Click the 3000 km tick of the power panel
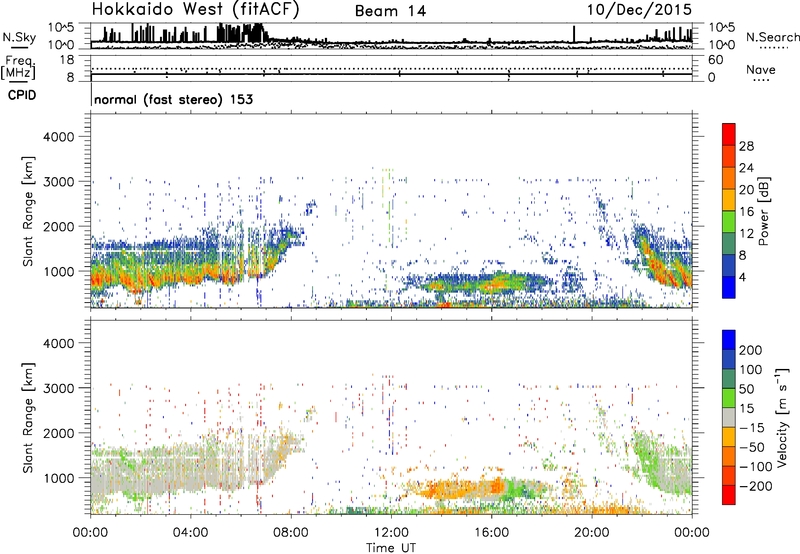The height and width of the screenshot is (554, 800). click(x=58, y=182)
